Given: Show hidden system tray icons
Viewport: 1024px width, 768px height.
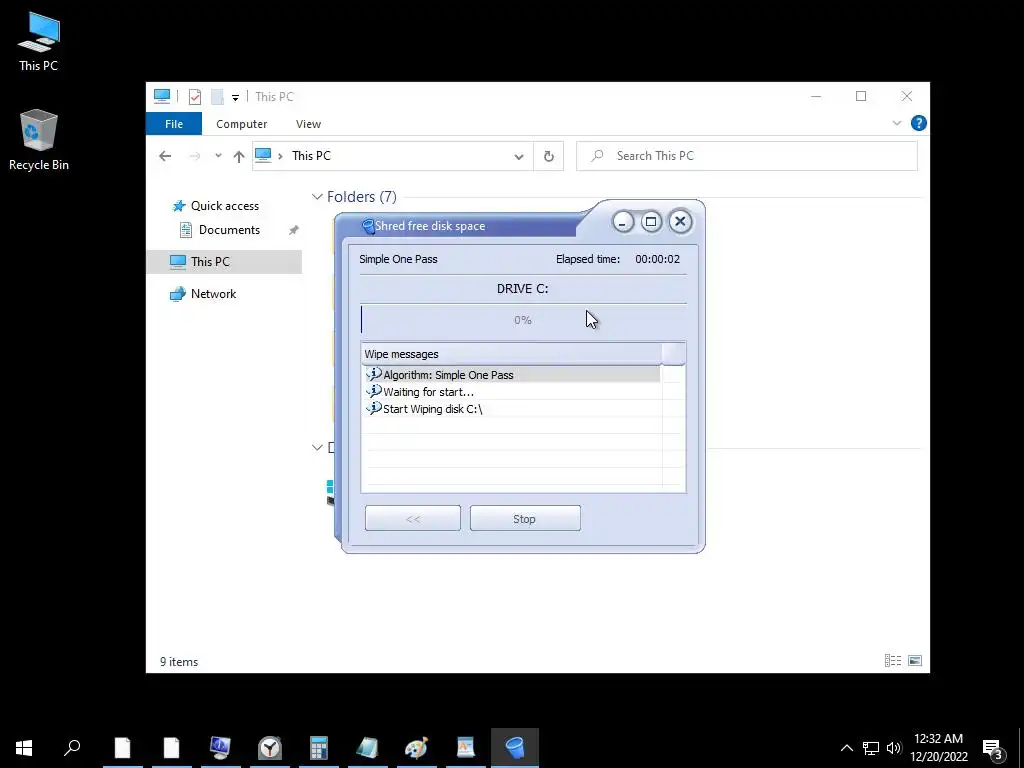Looking at the screenshot, I should pos(846,748).
